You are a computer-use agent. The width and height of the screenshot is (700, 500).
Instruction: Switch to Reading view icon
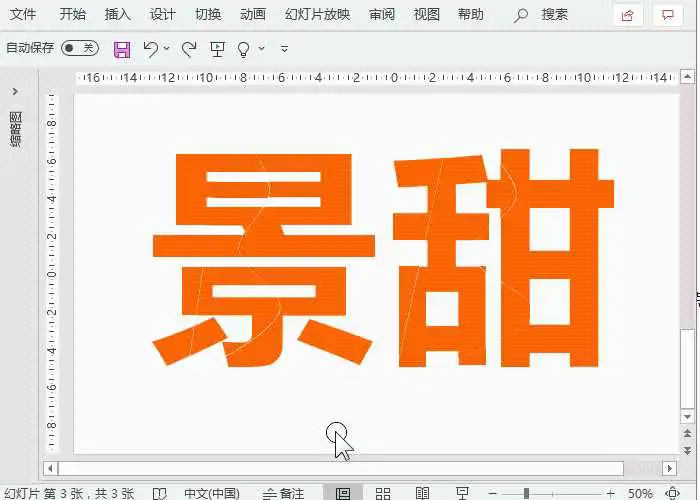[x=422, y=493]
